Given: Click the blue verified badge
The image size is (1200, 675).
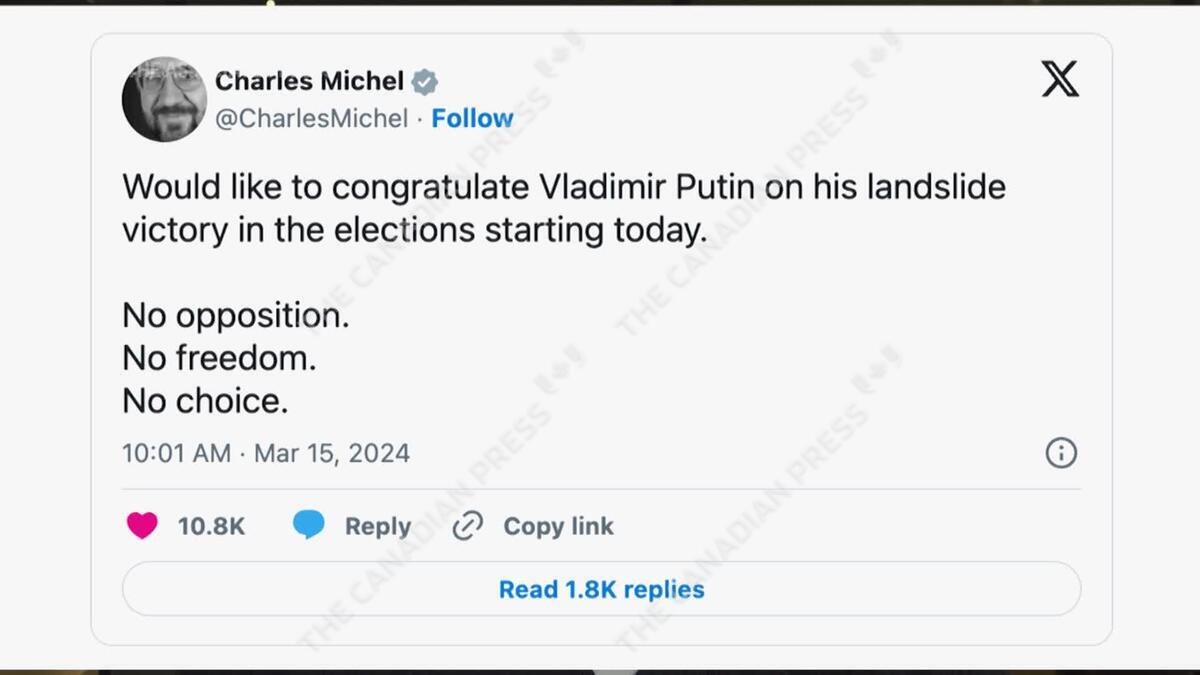Looking at the screenshot, I should click(425, 82).
